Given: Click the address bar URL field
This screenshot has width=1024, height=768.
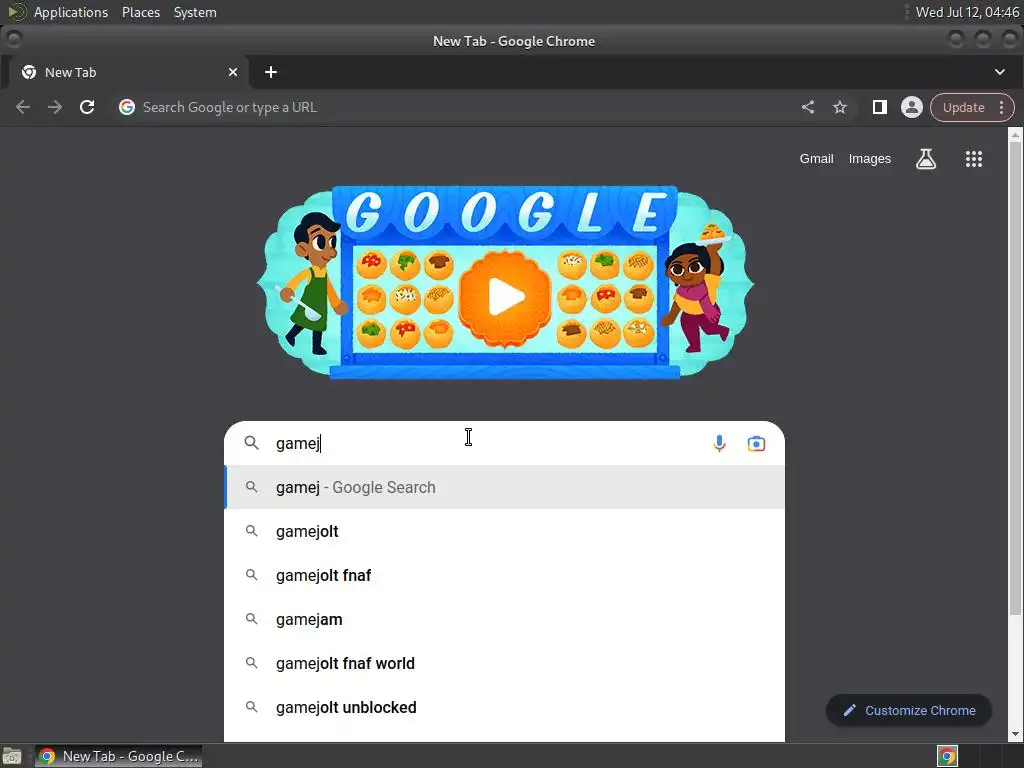Looking at the screenshot, I should [457, 107].
